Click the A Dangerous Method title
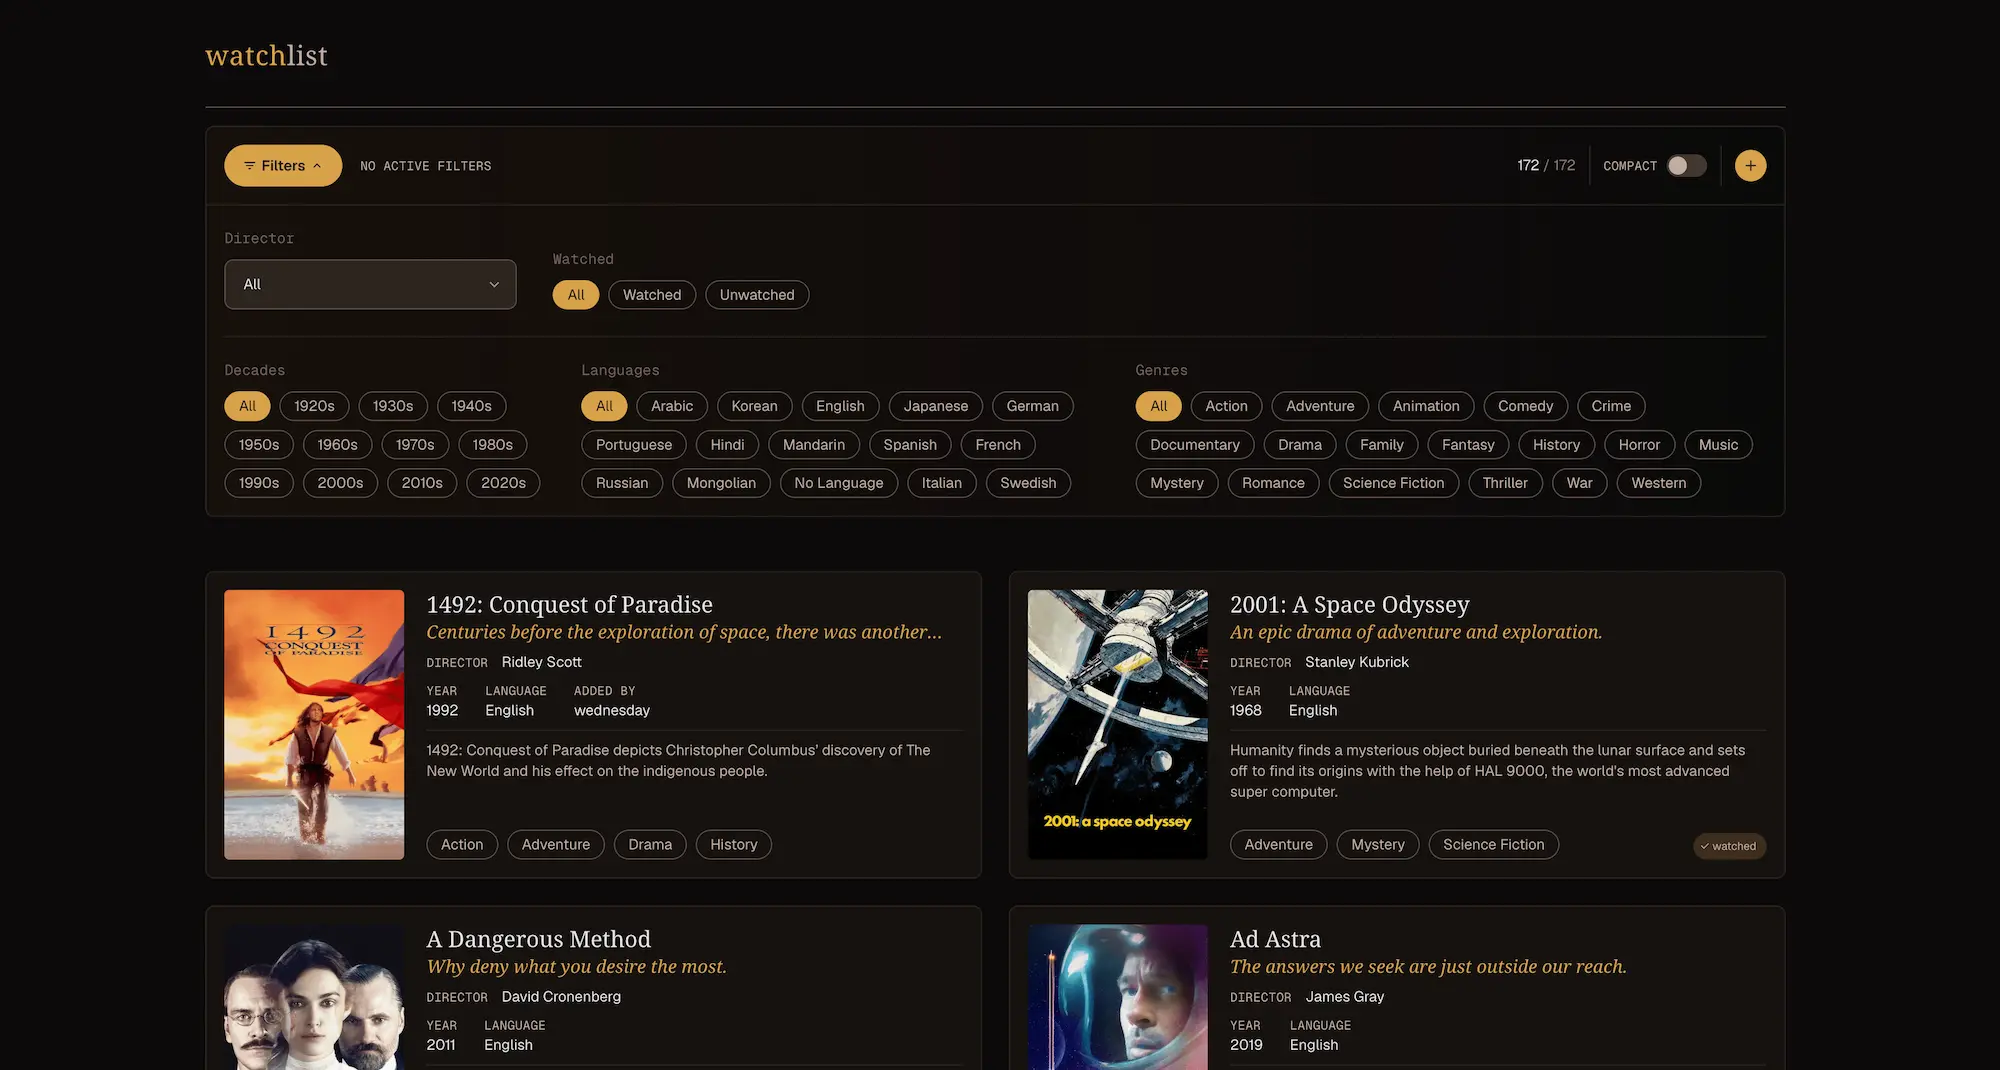The image size is (2000, 1070). click(x=539, y=939)
